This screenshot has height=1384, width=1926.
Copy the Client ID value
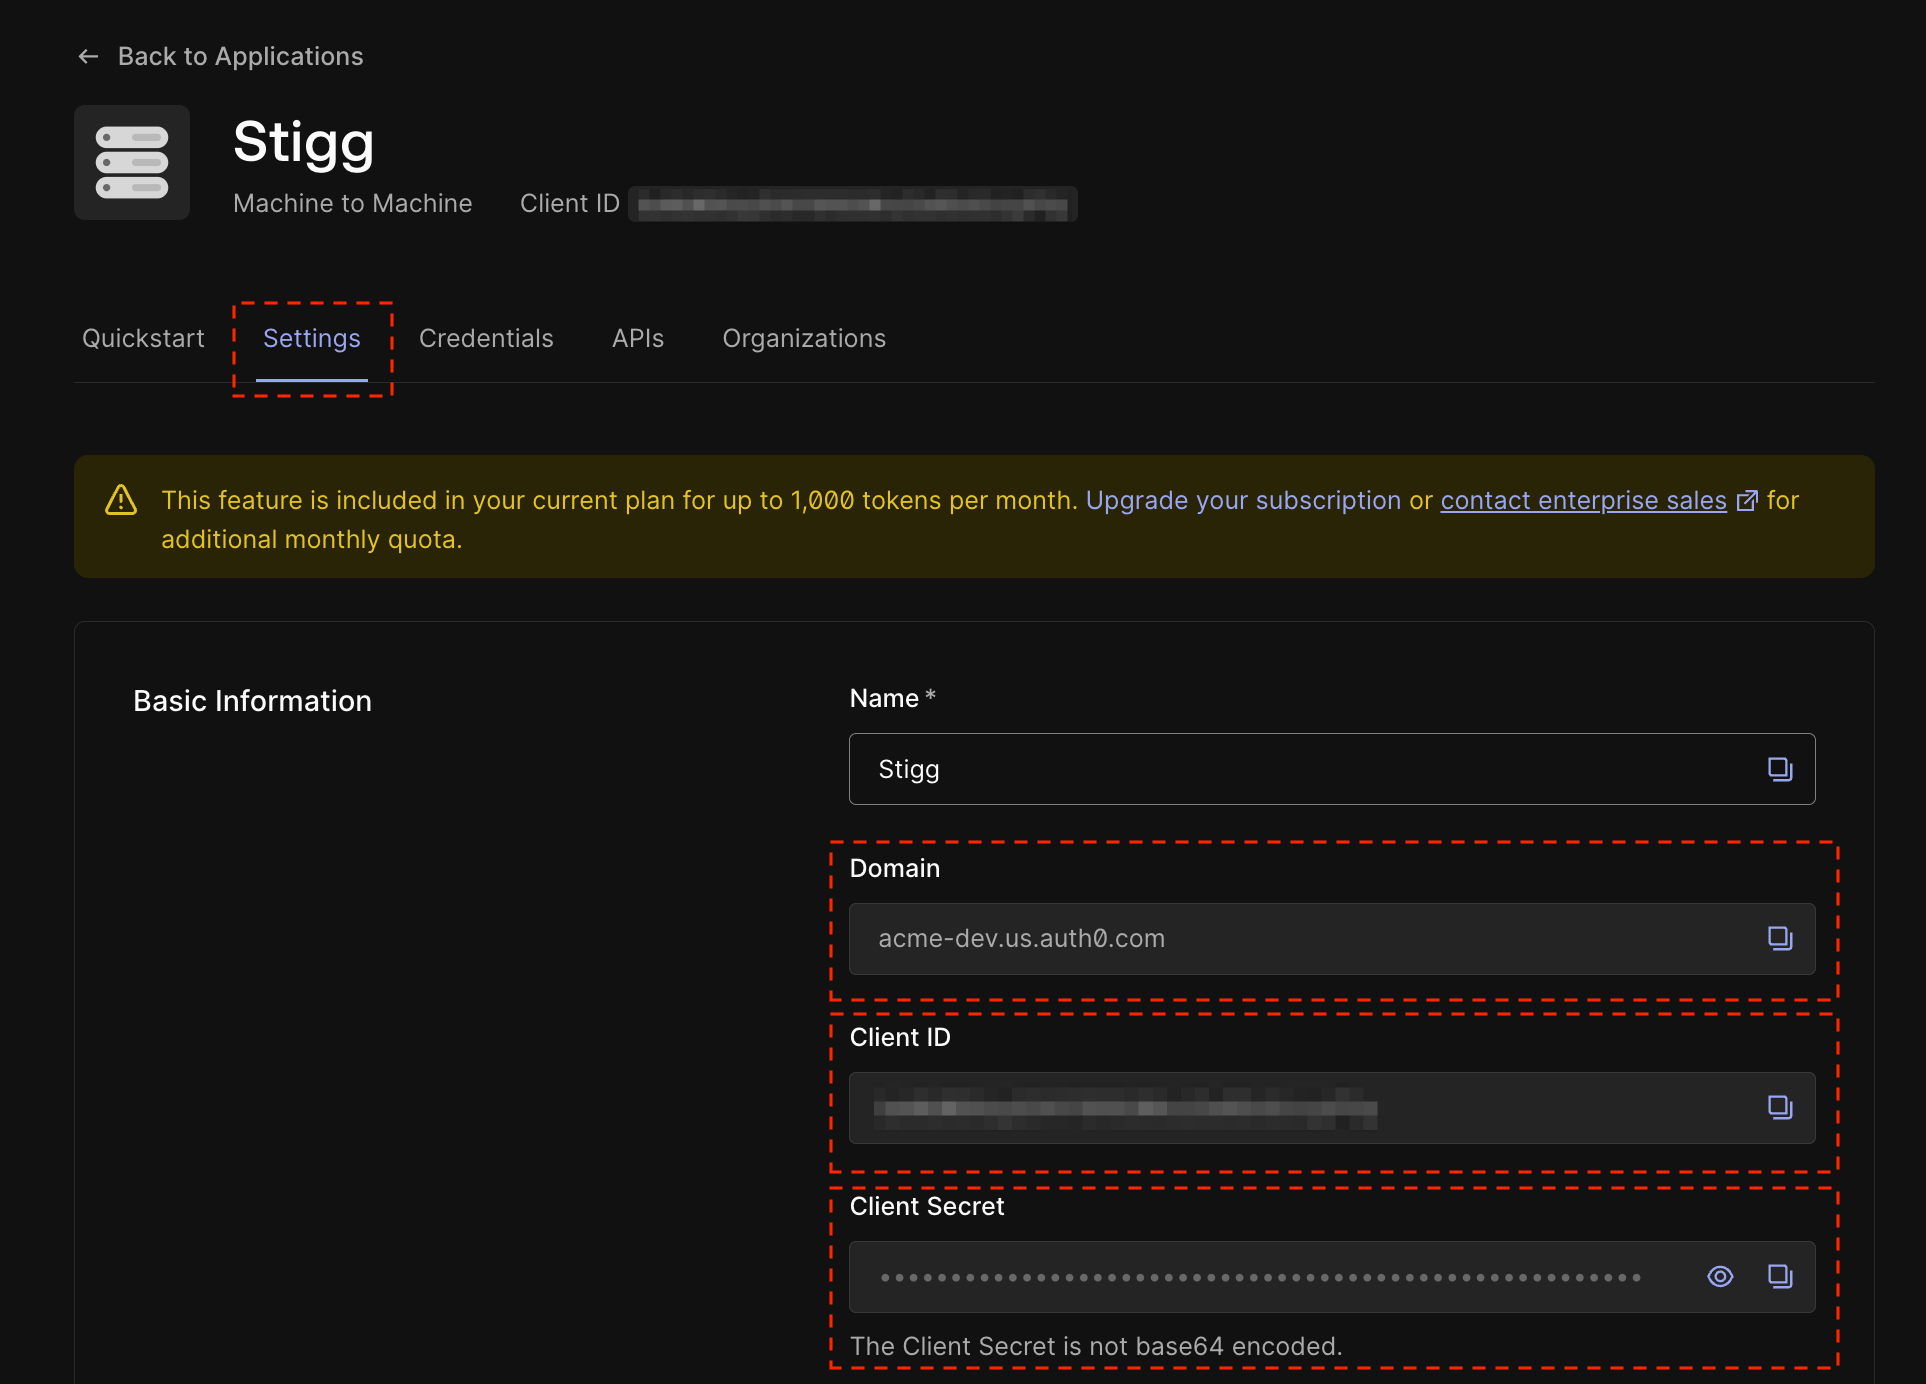[x=1780, y=1107]
